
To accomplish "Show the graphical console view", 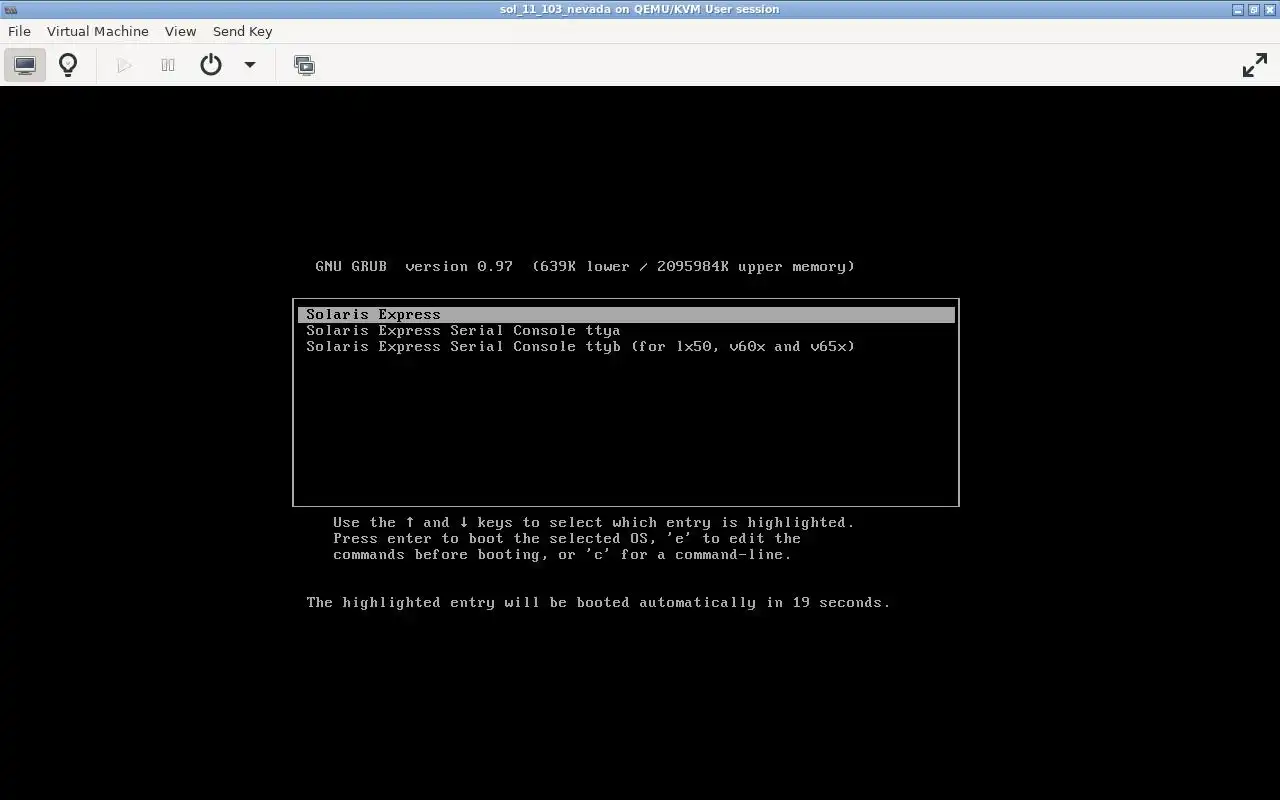I will coord(25,65).
